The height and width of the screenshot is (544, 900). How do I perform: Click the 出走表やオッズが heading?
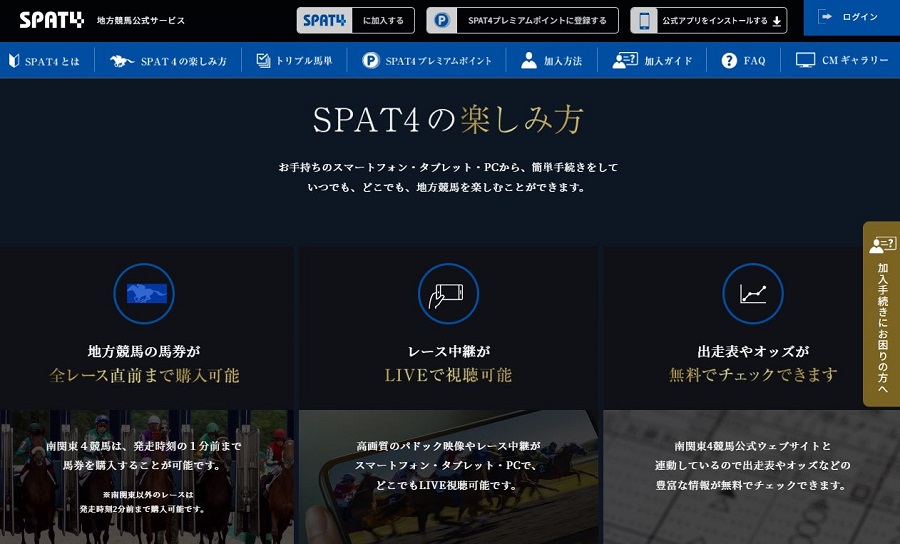click(752, 351)
